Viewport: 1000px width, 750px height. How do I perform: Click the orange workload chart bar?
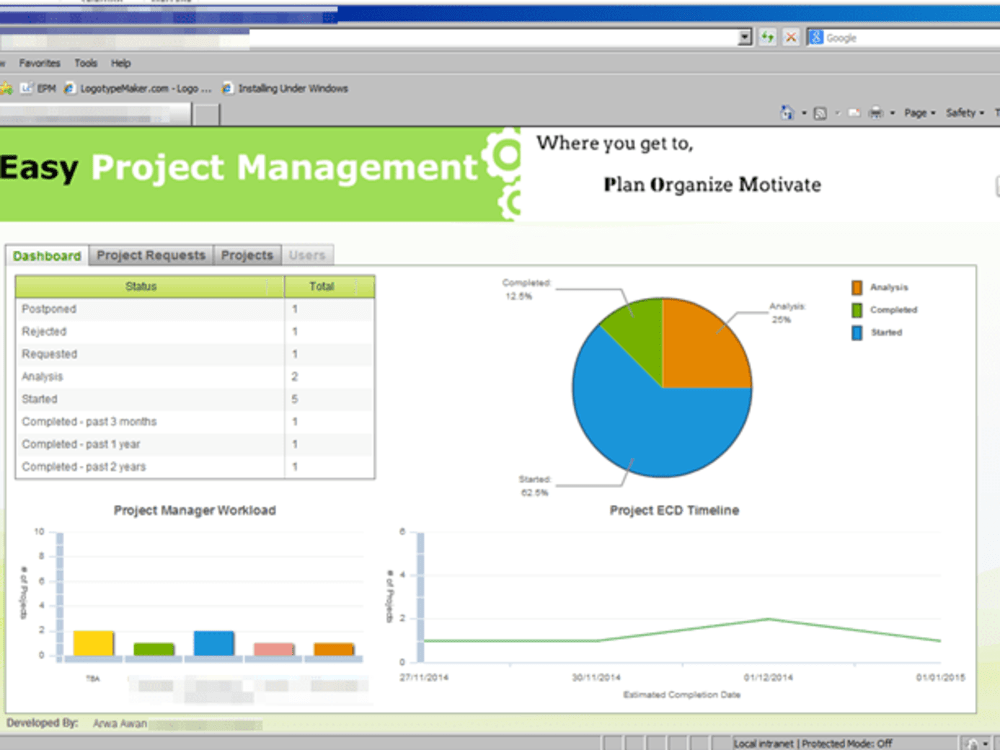[334, 649]
